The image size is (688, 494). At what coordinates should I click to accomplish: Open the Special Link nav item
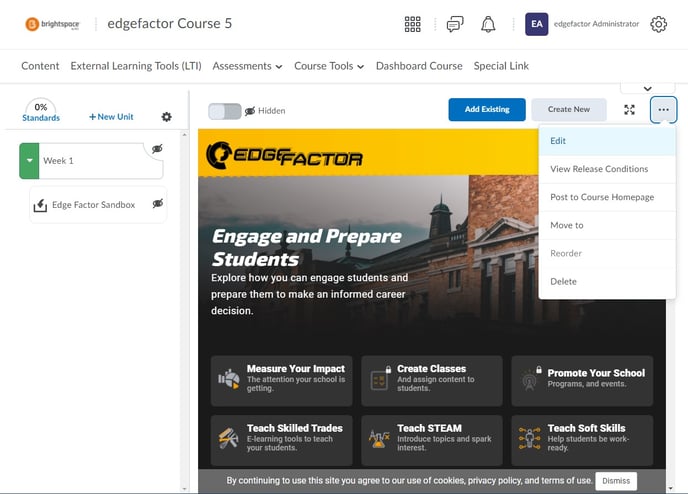501,66
